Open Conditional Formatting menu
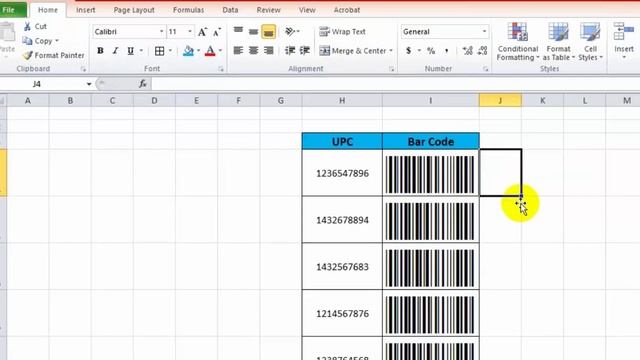640x360 pixels. (x=518, y=42)
